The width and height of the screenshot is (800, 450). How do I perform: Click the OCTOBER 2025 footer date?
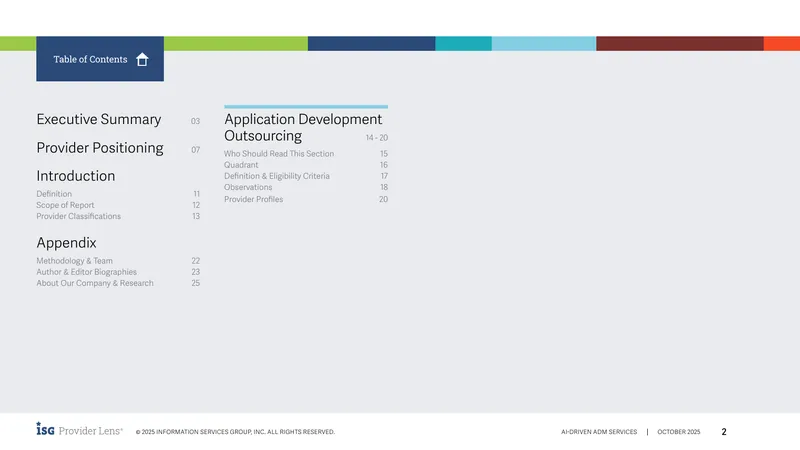(679, 432)
